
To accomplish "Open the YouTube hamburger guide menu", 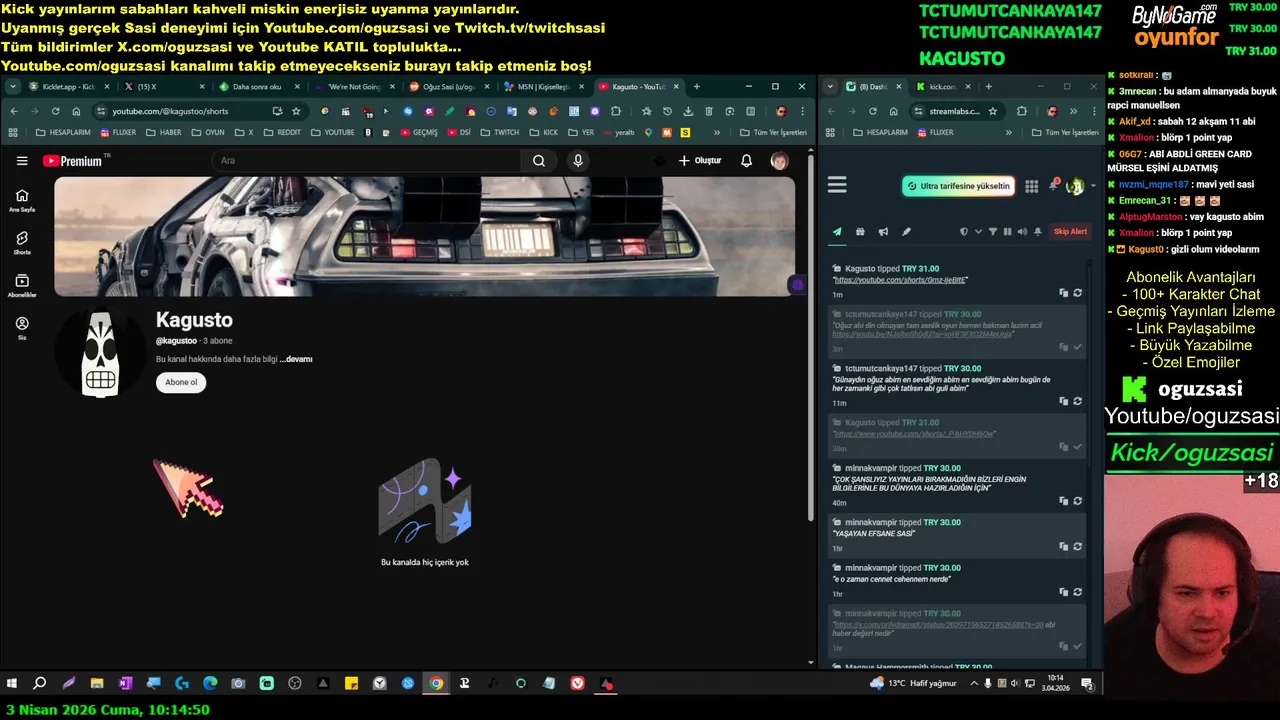I will [x=22, y=161].
